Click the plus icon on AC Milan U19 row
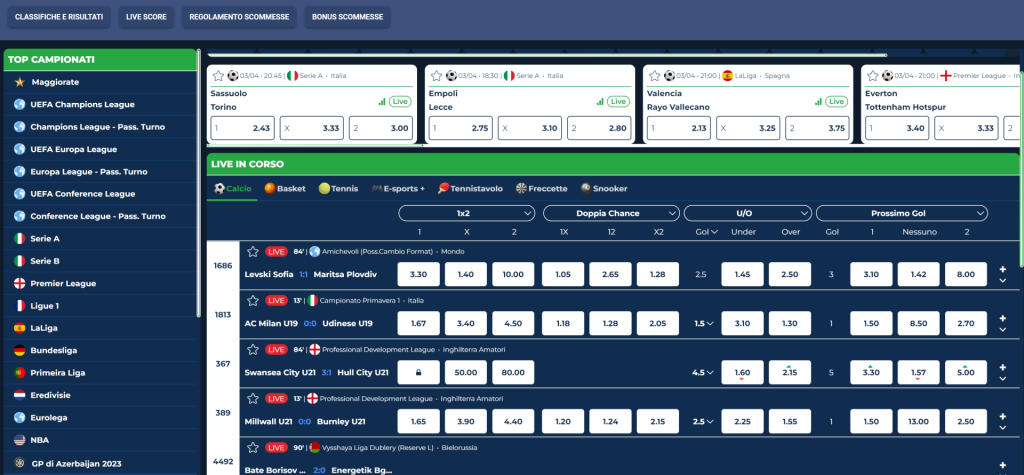 [1002, 318]
